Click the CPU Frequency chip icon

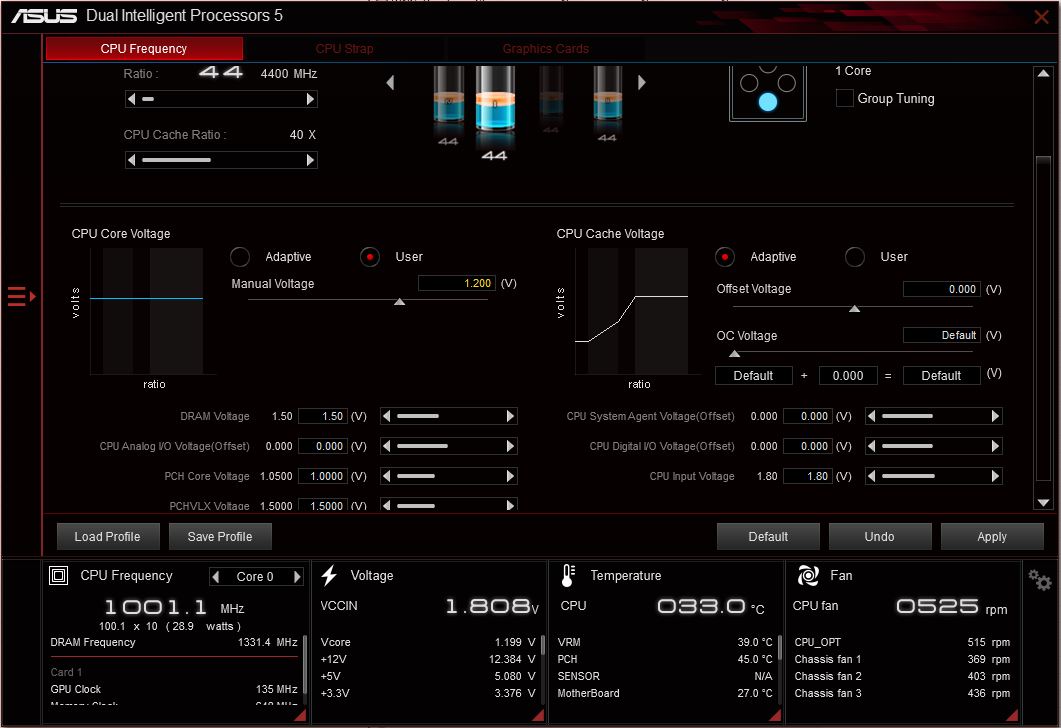pyautogui.click(x=59, y=576)
